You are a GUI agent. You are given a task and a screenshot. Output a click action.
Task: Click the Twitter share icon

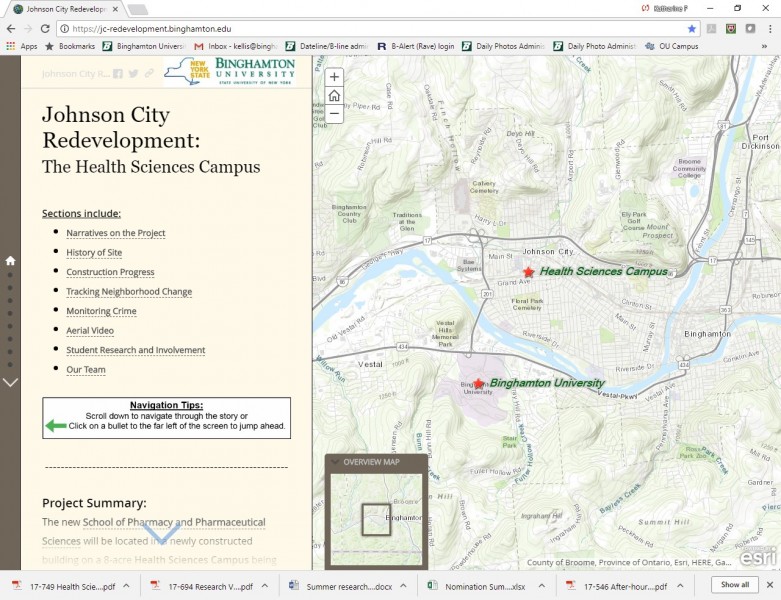(x=133, y=74)
